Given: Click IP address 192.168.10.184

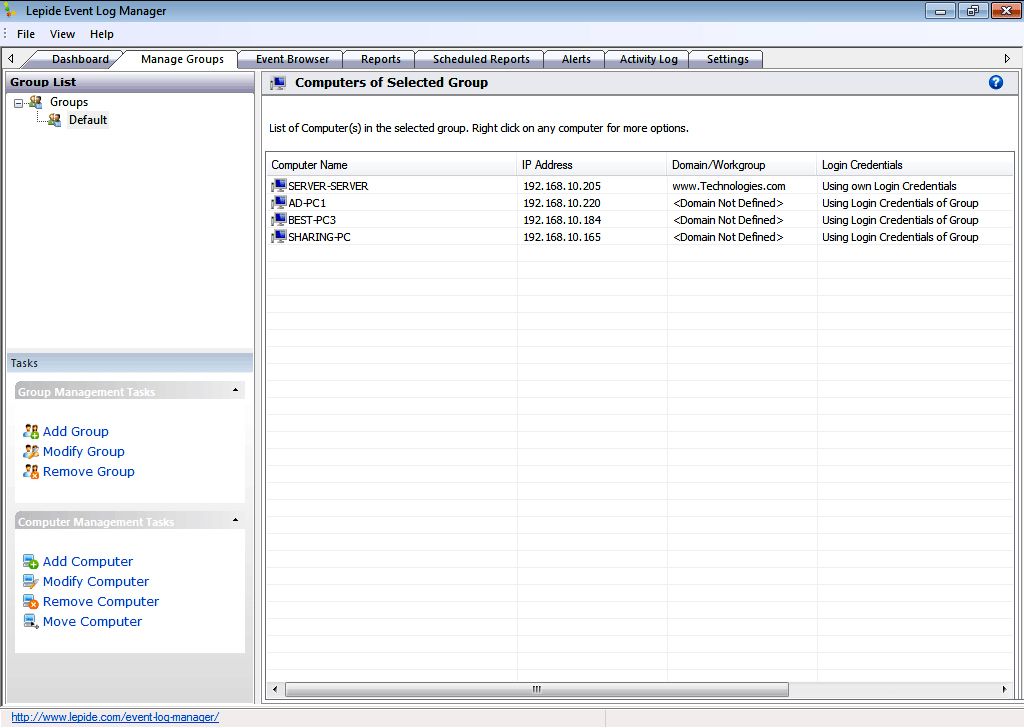Looking at the screenshot, I should coord(562,220).
